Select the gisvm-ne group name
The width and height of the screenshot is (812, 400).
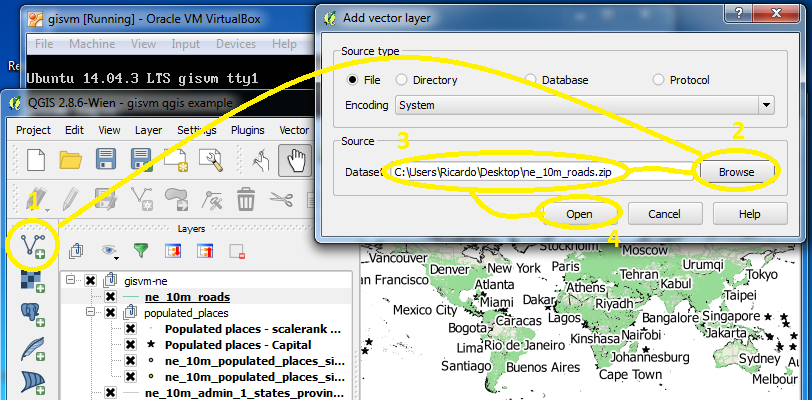click(x=146, y=280)
